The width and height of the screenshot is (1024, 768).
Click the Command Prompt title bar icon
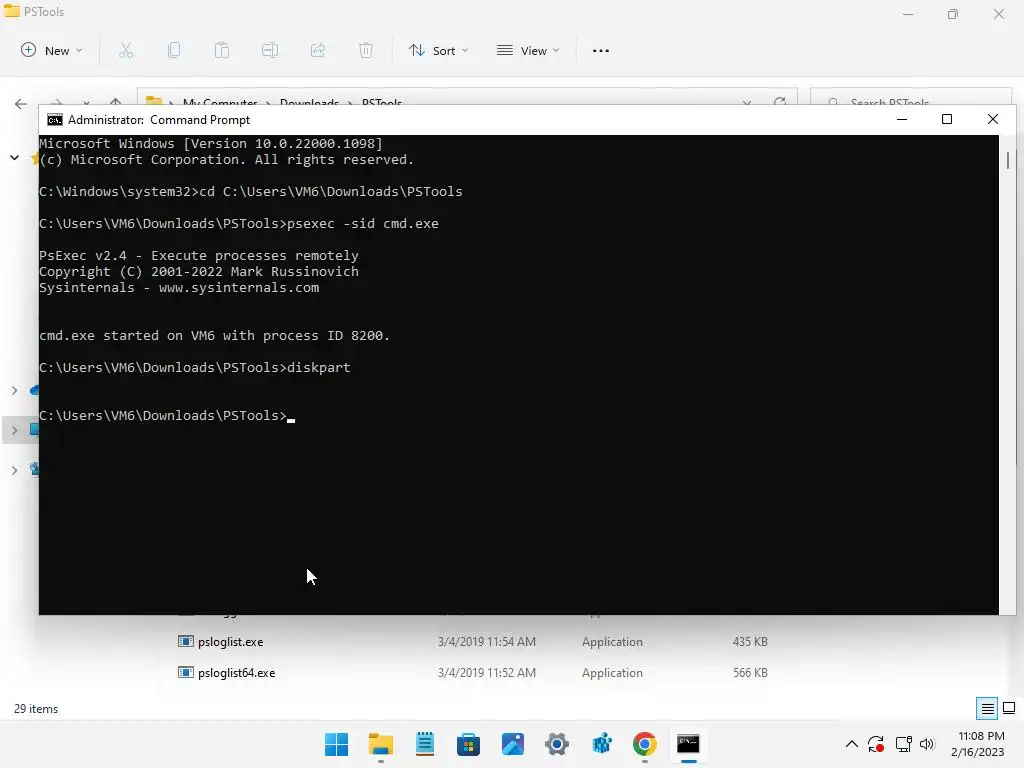coord(55,120)
